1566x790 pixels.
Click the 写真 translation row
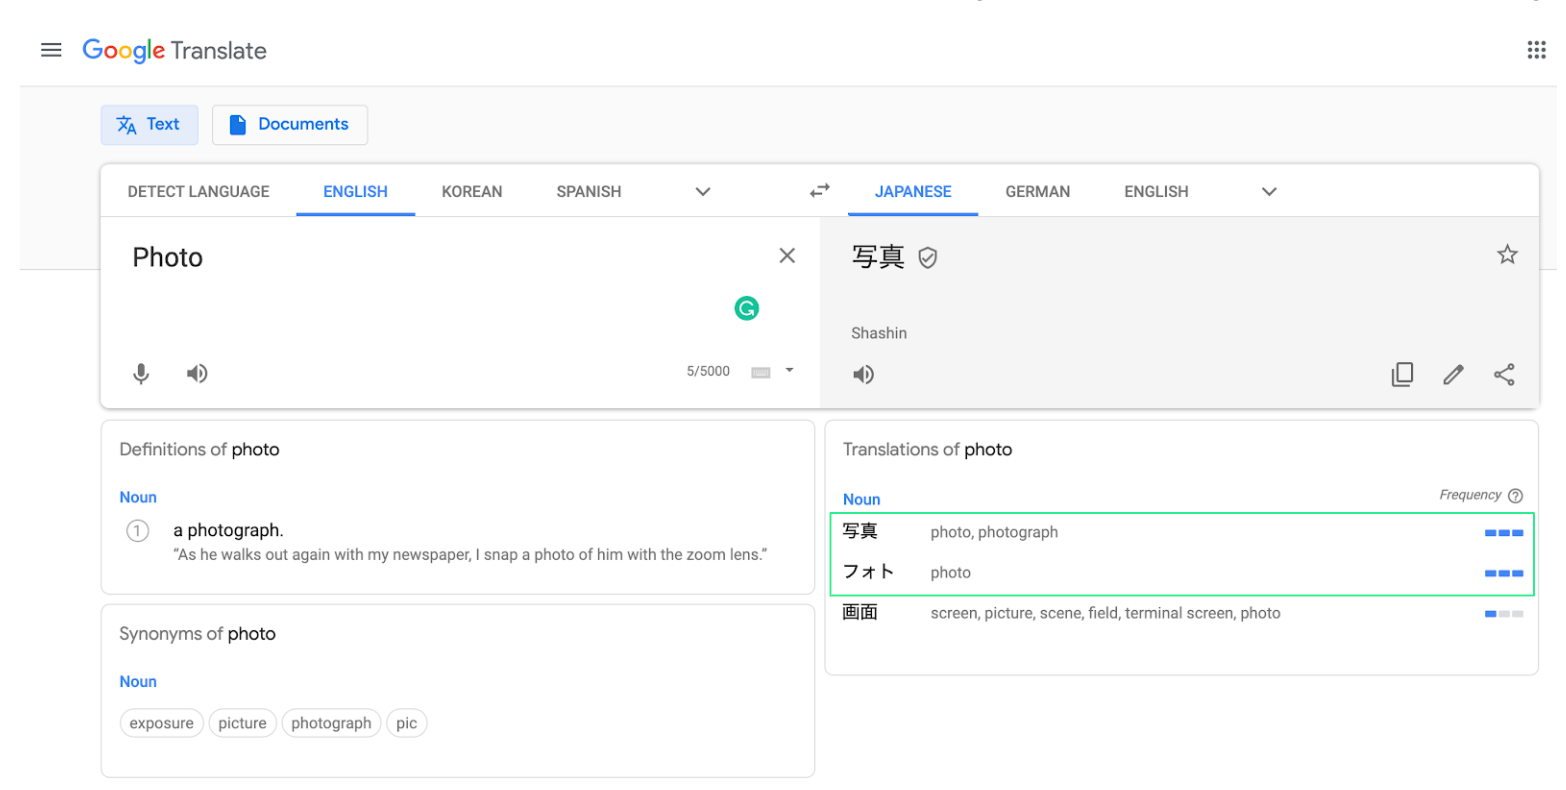[x=1182, y=532]
